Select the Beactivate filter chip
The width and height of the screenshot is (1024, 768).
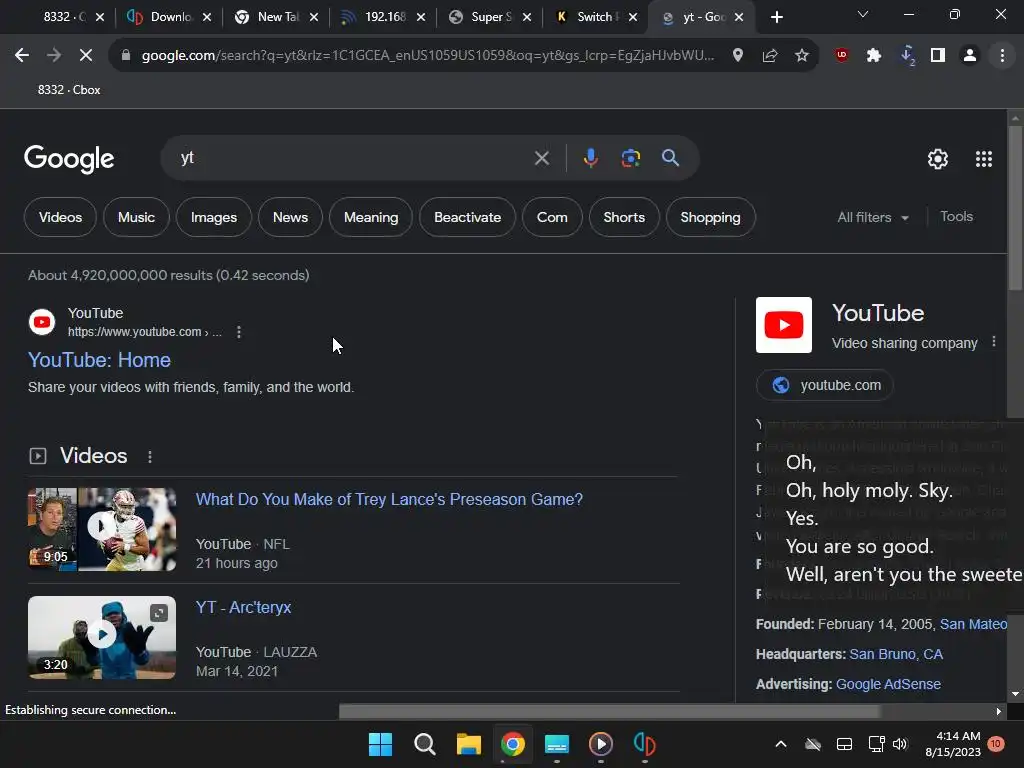click(x=468, y=217)
